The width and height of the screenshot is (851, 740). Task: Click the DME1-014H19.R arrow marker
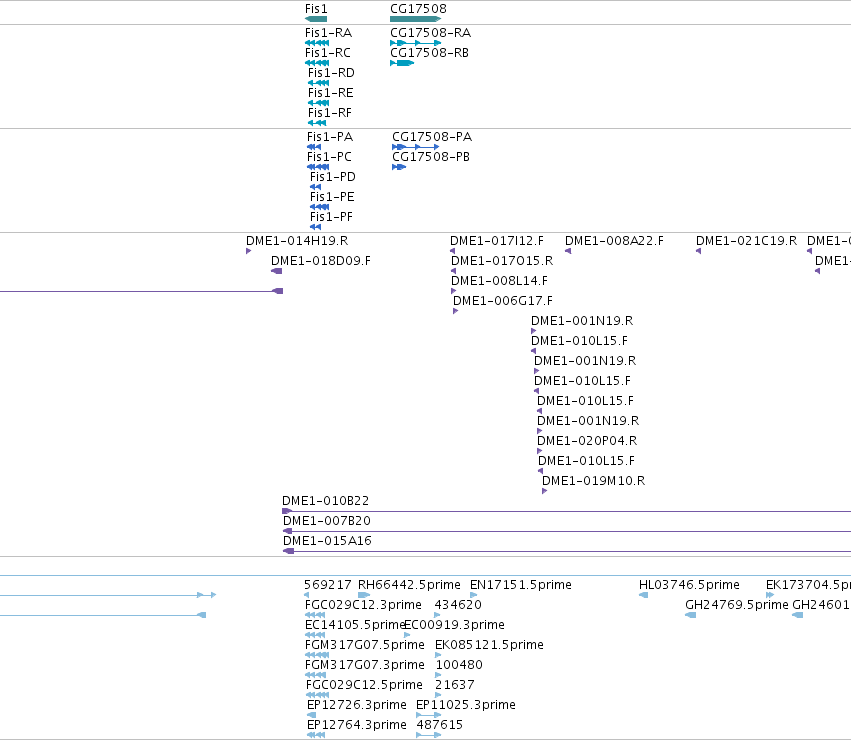(249, 251)
